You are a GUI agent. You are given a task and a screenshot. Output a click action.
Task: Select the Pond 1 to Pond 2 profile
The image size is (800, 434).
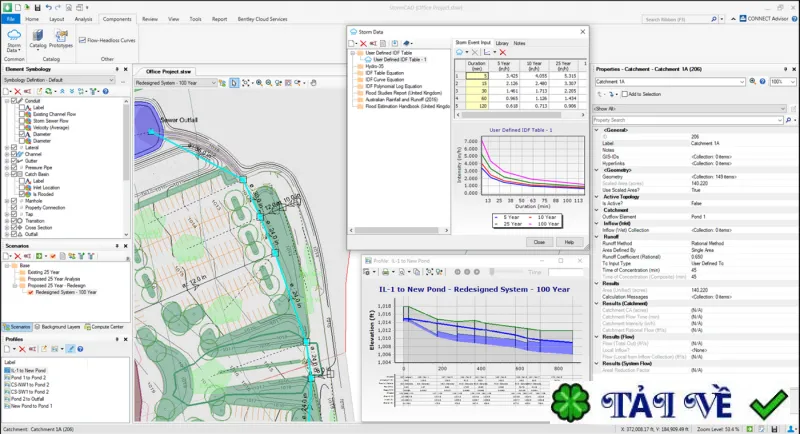[x=28, y=378]
